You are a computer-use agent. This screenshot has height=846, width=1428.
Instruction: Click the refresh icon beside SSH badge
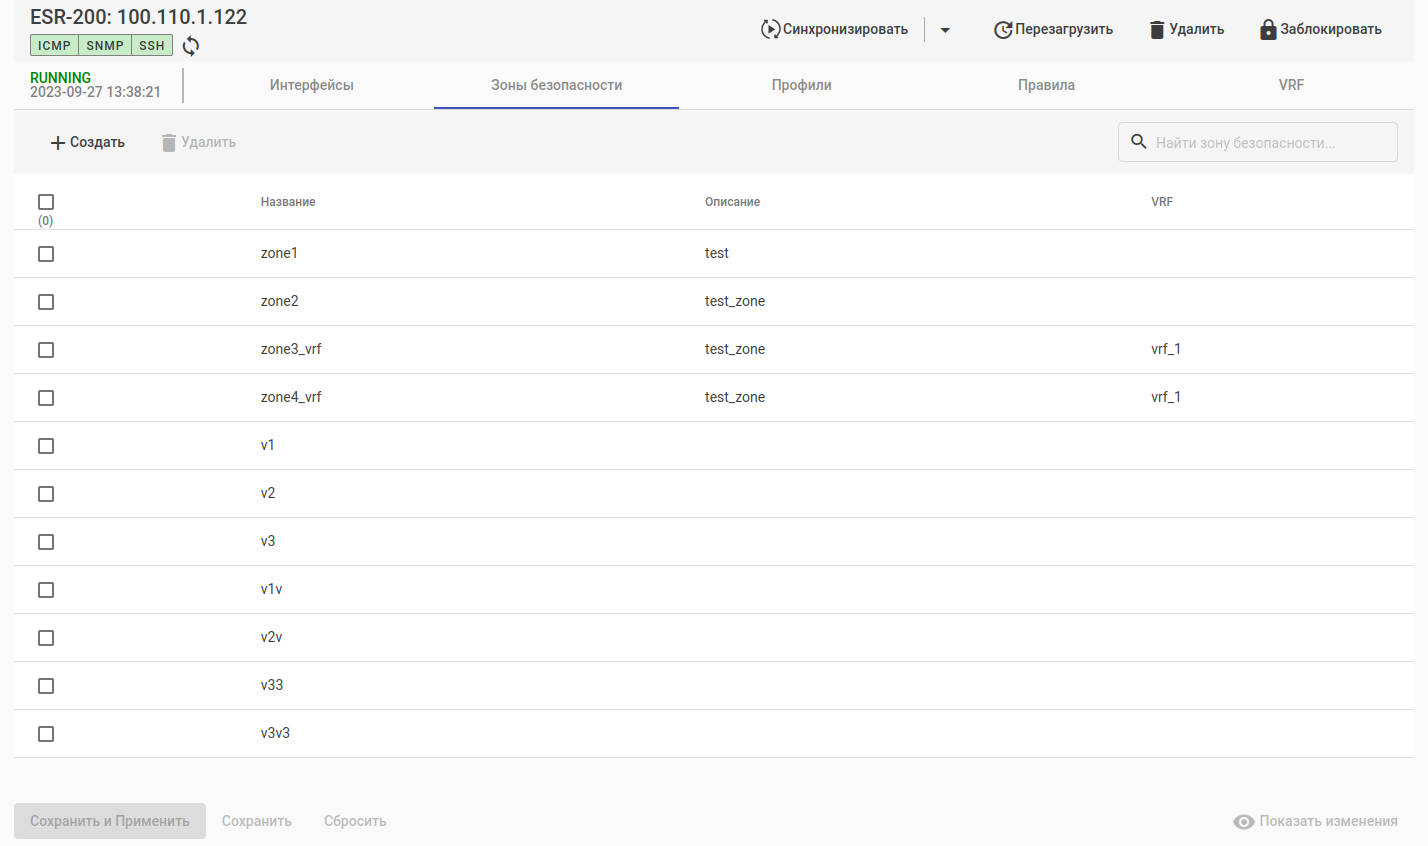[x=191, y=46]
